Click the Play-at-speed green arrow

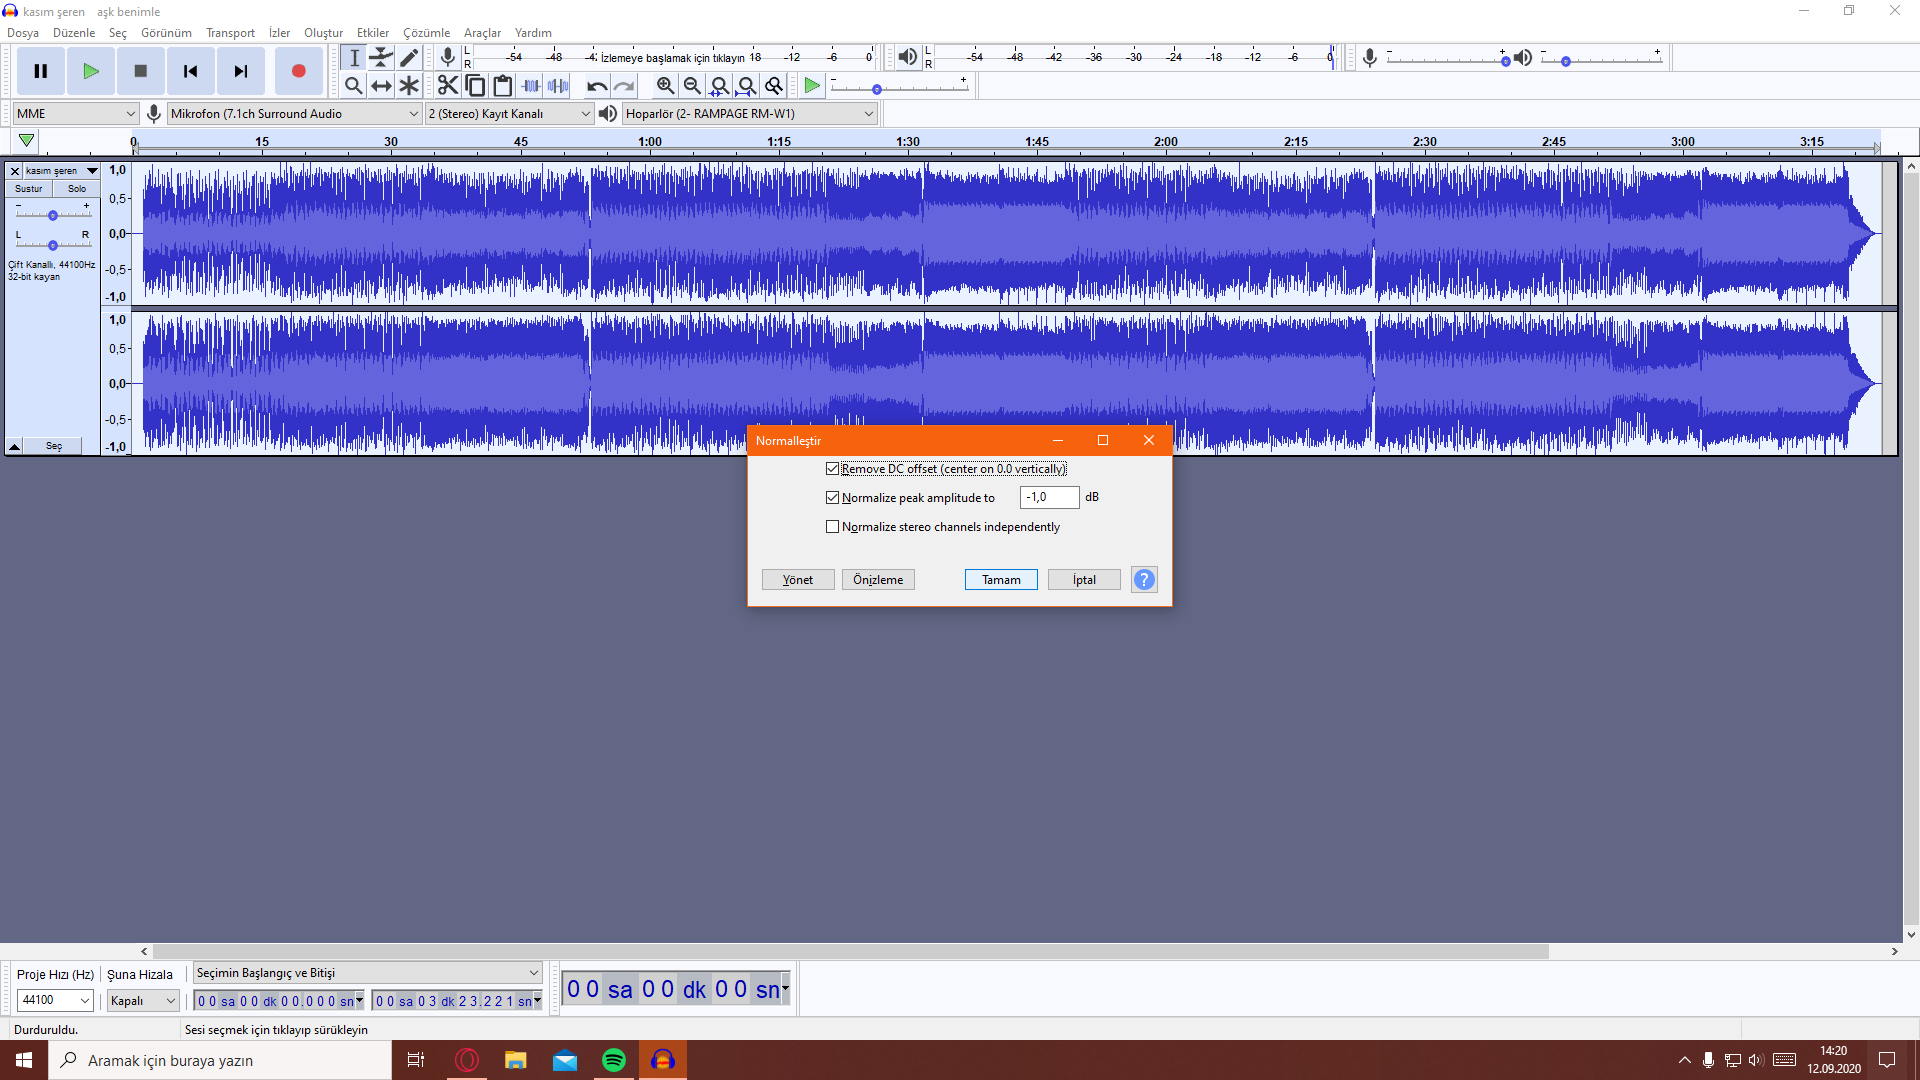click(812, 86)
